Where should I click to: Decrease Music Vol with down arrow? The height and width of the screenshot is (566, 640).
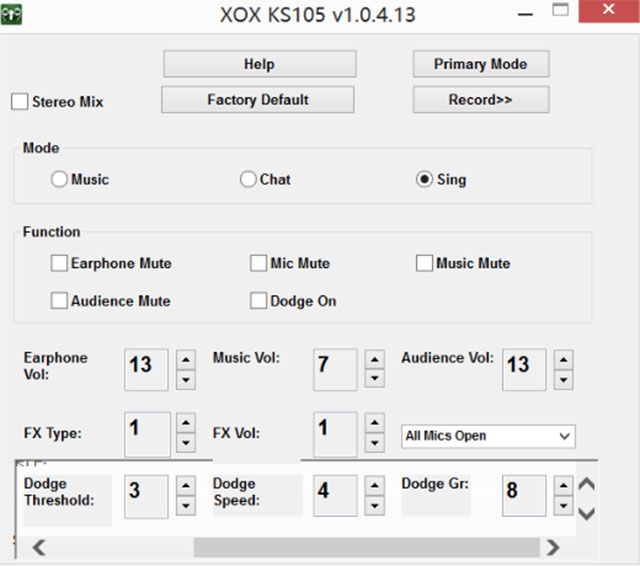tap(375, 379)
